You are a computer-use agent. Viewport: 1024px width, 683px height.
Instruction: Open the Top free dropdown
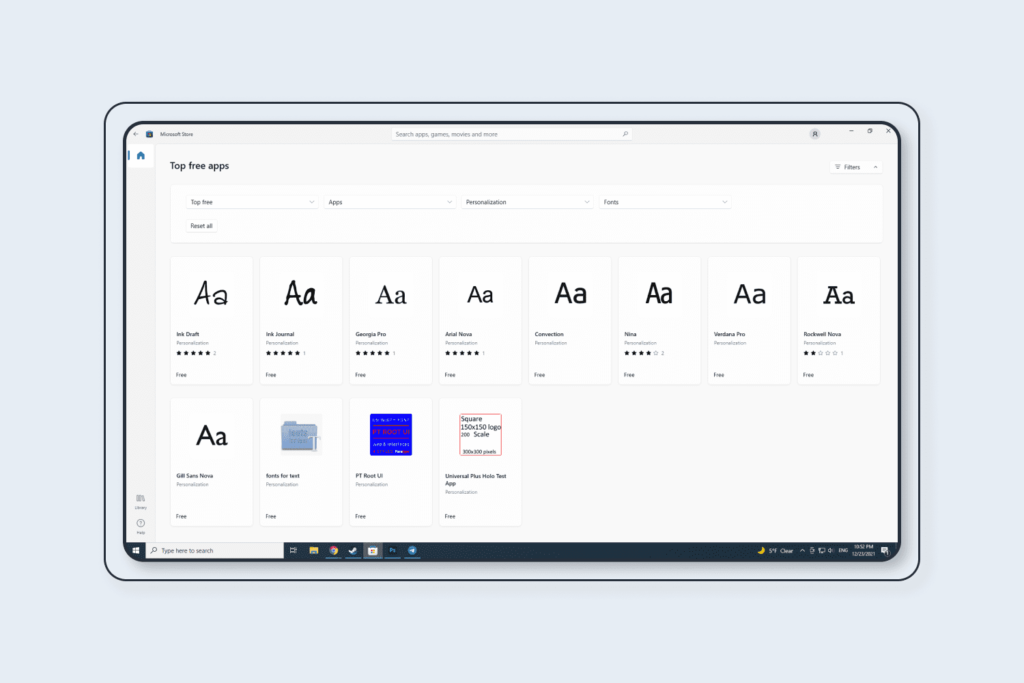pyautogui.click(x=250, y=201)
